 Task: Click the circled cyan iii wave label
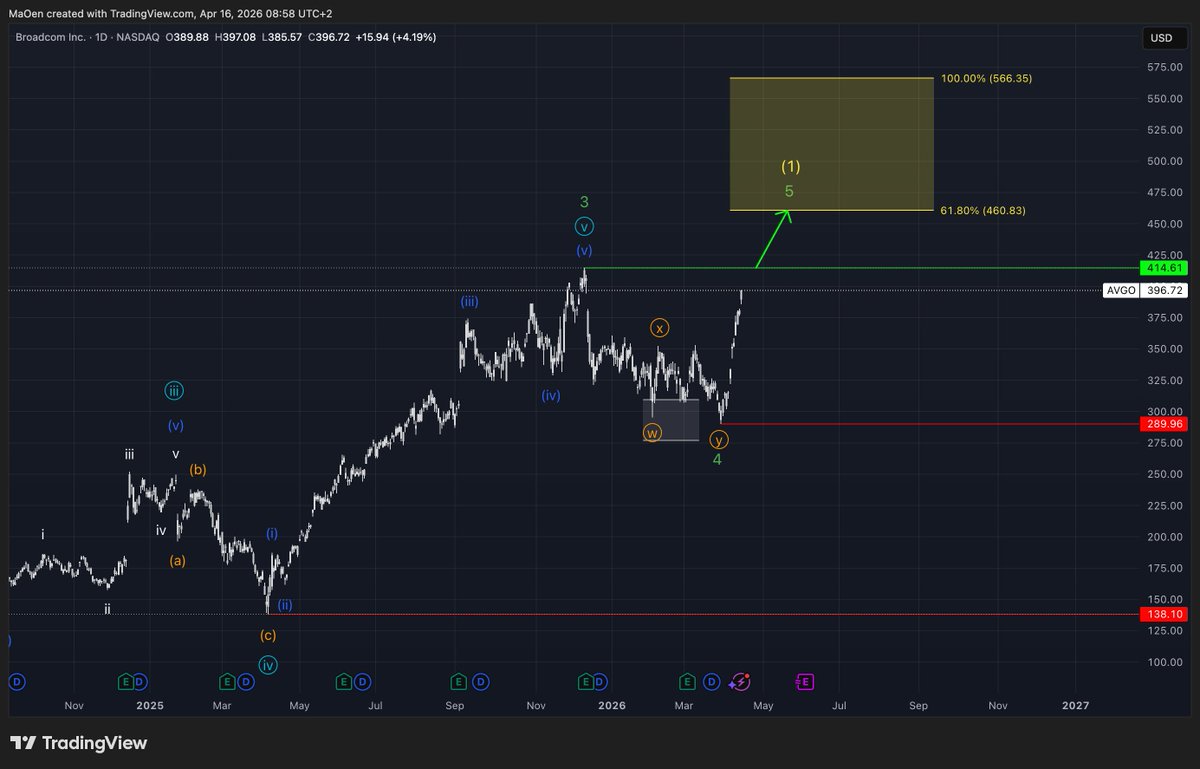point(174,392)
